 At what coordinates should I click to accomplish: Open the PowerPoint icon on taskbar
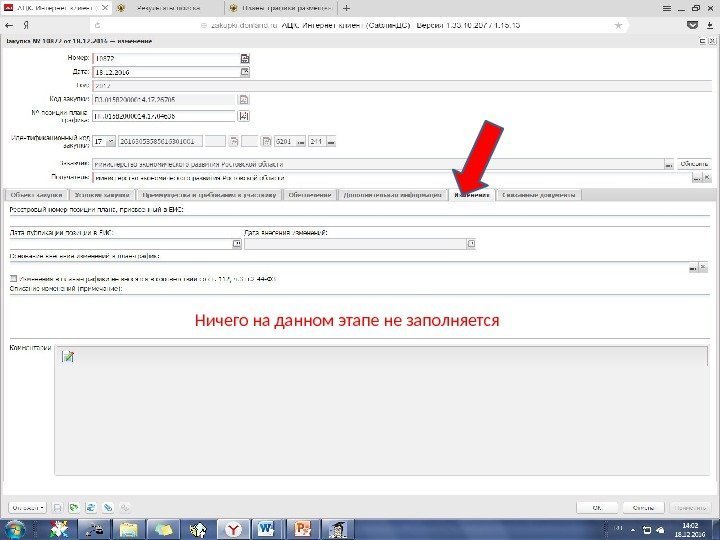click(x=303, y=530)
